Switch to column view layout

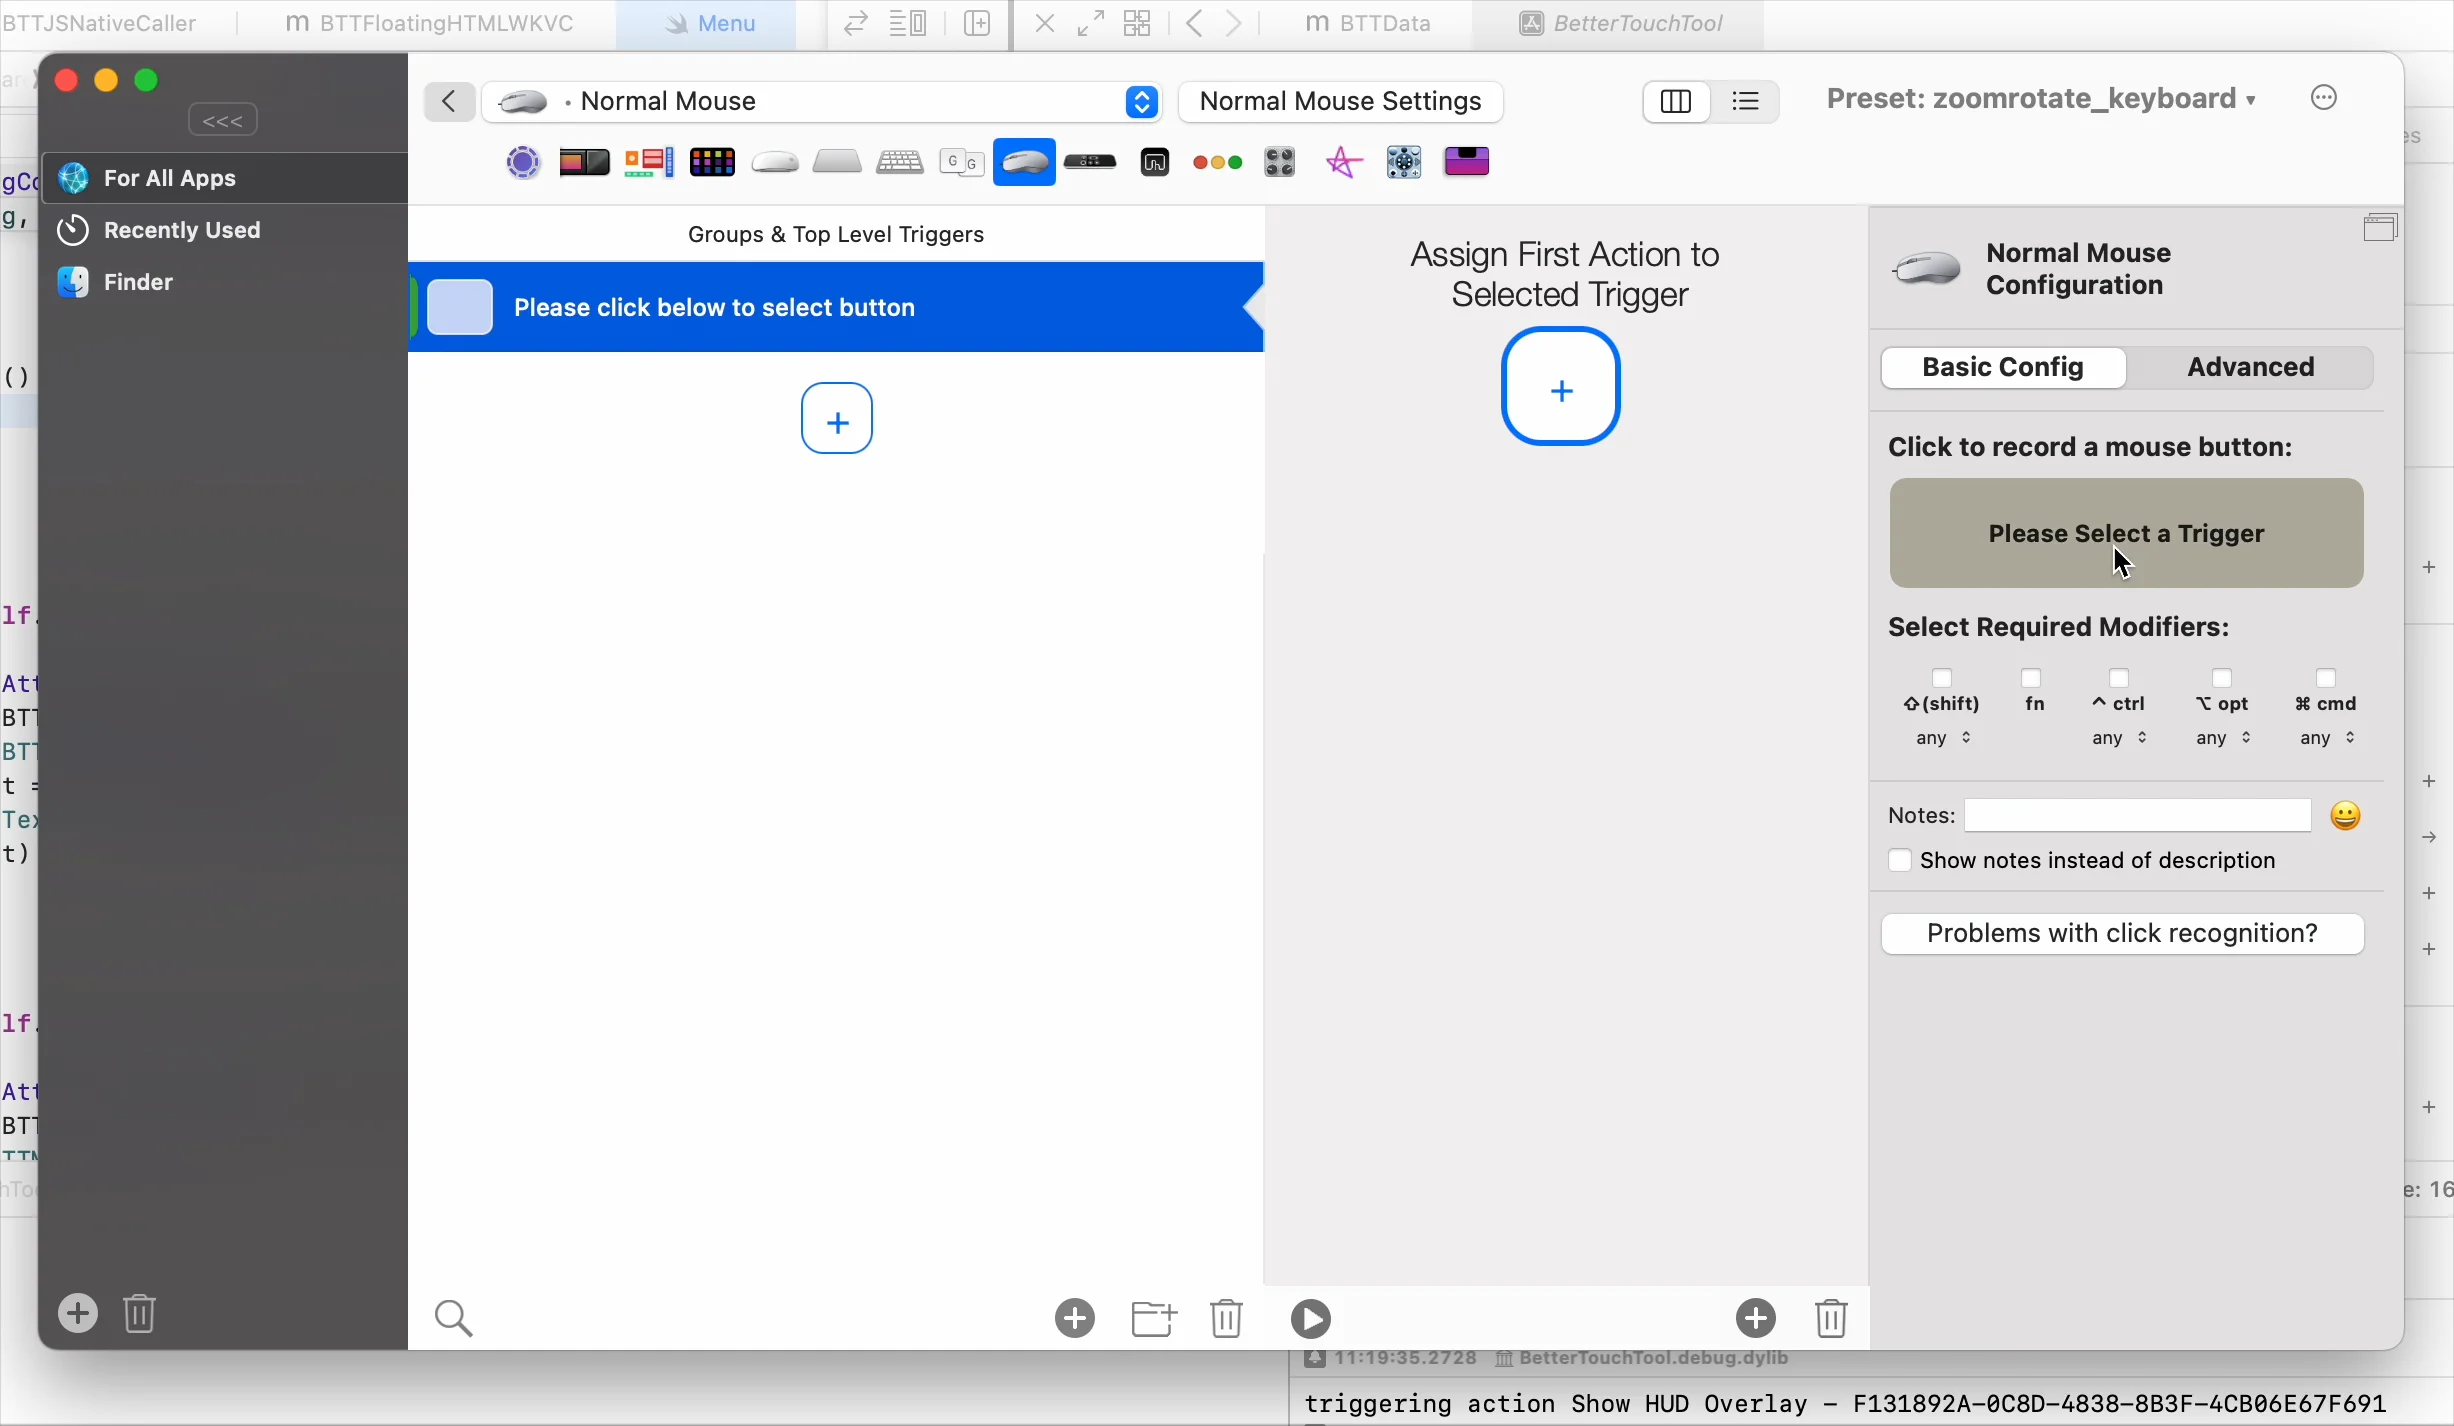[1677, 102]
